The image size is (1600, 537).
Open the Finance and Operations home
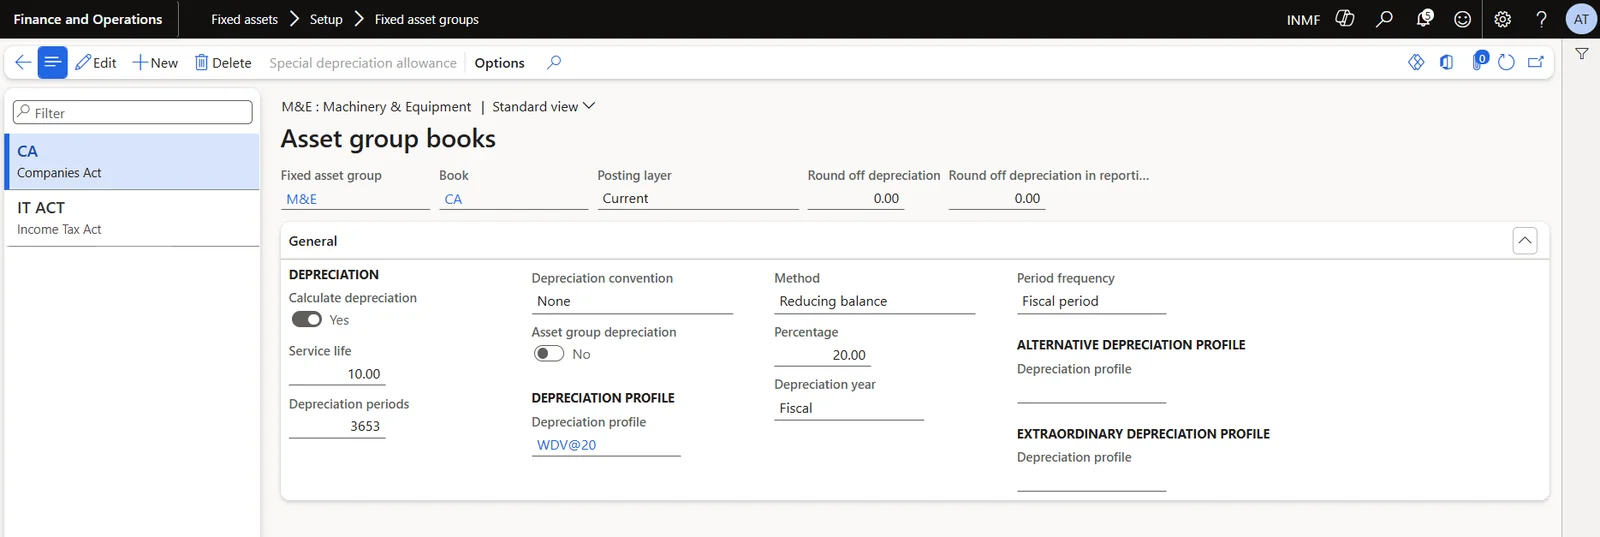88,19
